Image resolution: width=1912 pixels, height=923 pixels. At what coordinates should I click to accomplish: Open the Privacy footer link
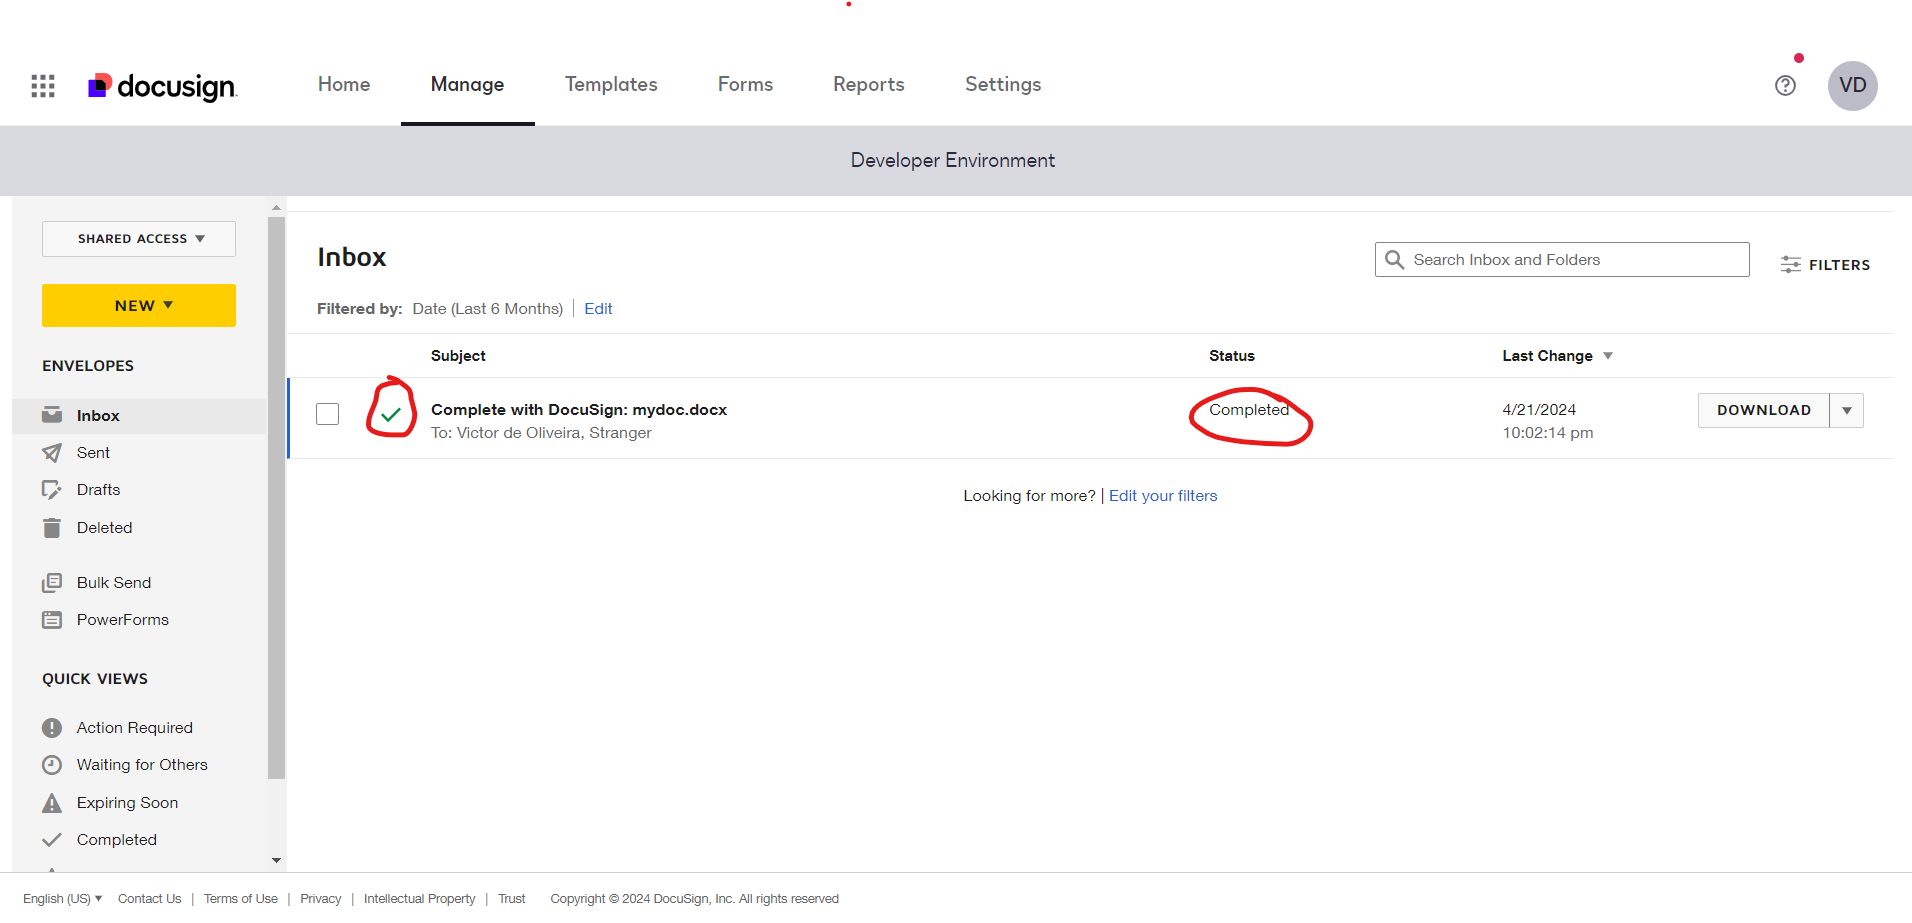321,899
